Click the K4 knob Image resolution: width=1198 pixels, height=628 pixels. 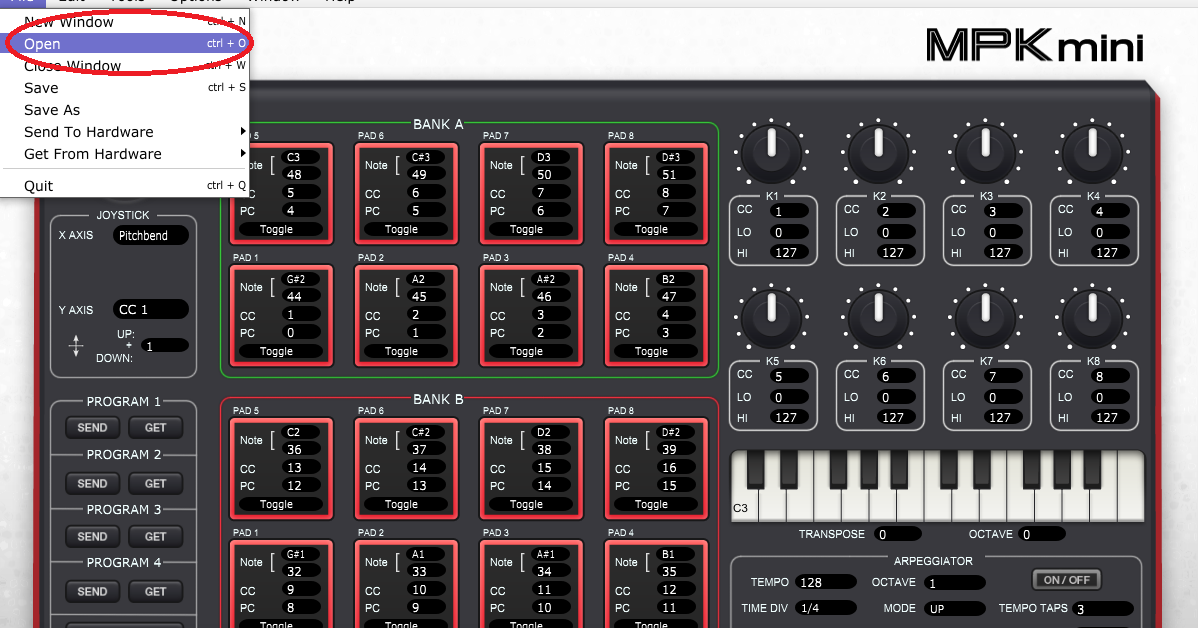[x=1092, y=152]
